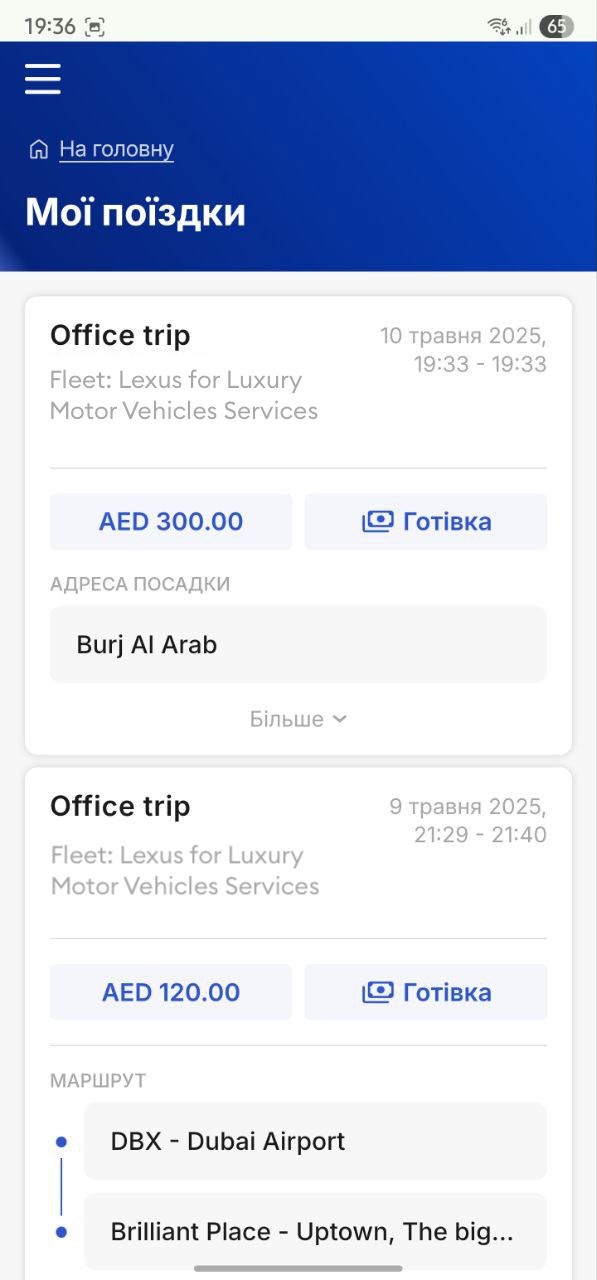Tap the cash icon on the AED 120.00 trip
Screen dimensions: 597x1280
pyautogui.click(x=378, y=992)
